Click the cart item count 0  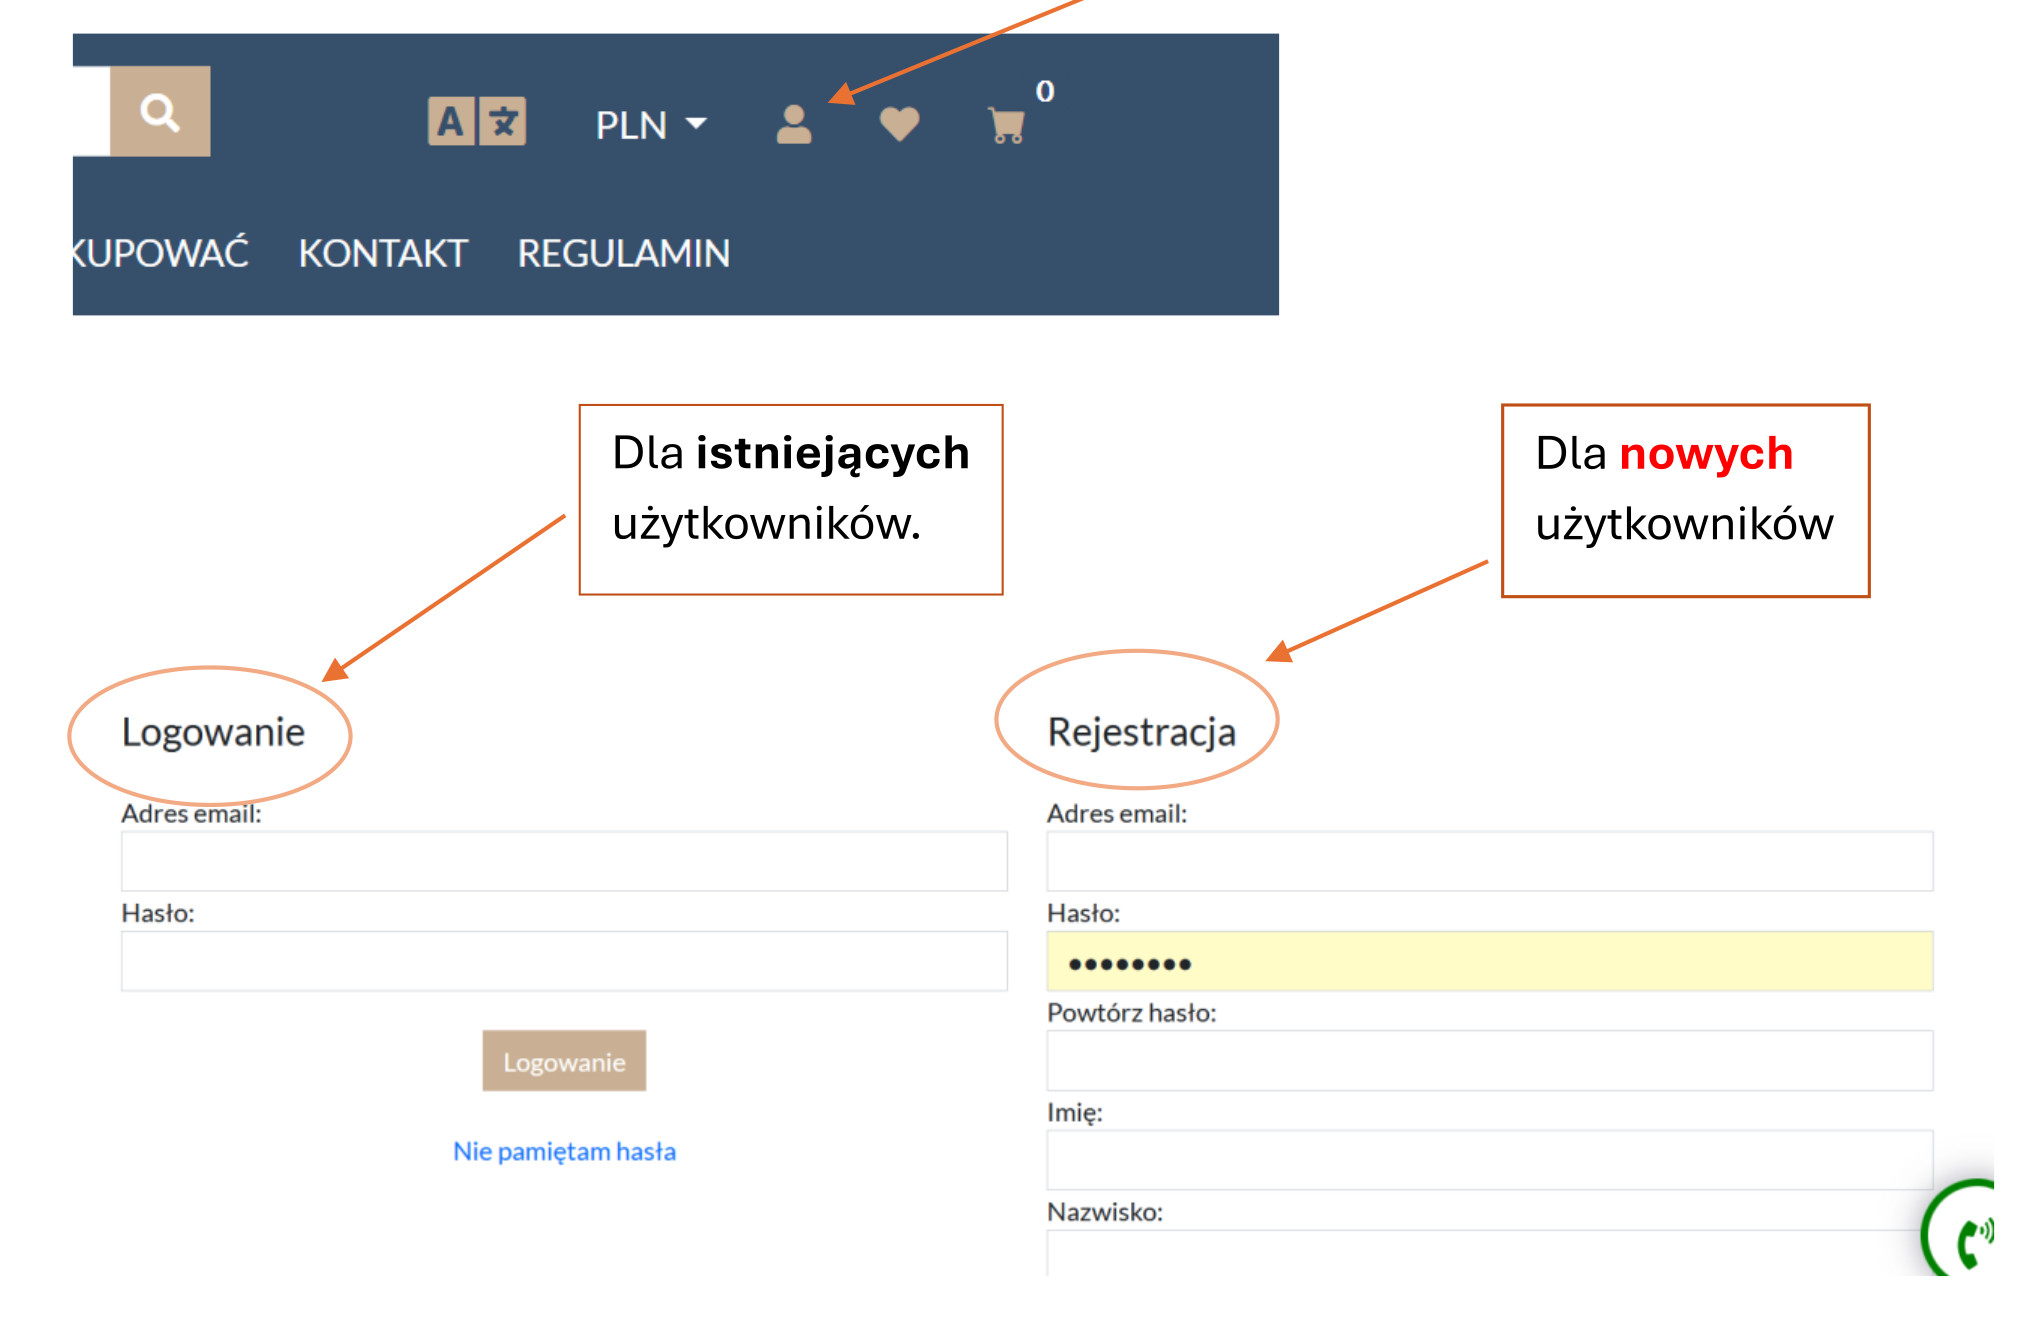coord(1045,91)
